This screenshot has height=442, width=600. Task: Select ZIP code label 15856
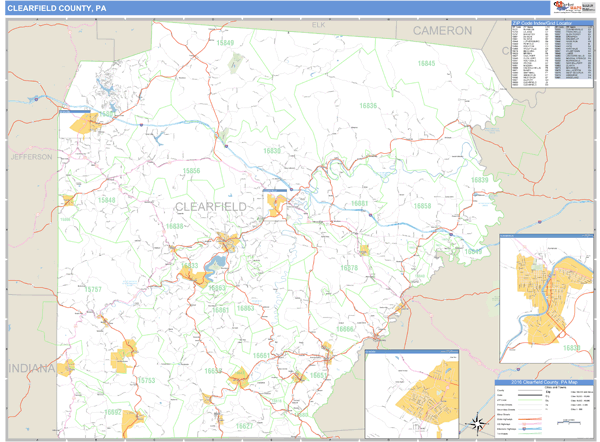pos(191,171)
